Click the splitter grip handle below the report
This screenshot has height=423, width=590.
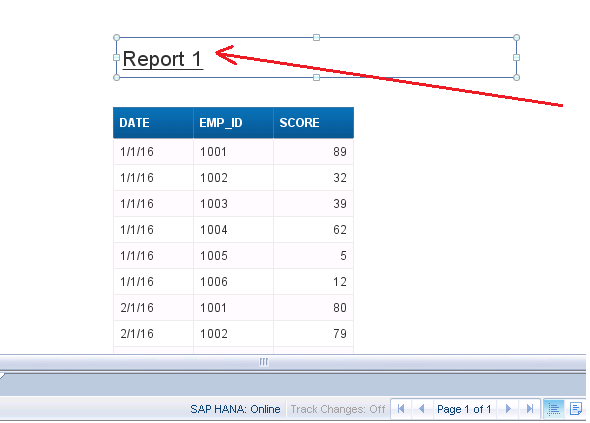click(x=264, y=362)
